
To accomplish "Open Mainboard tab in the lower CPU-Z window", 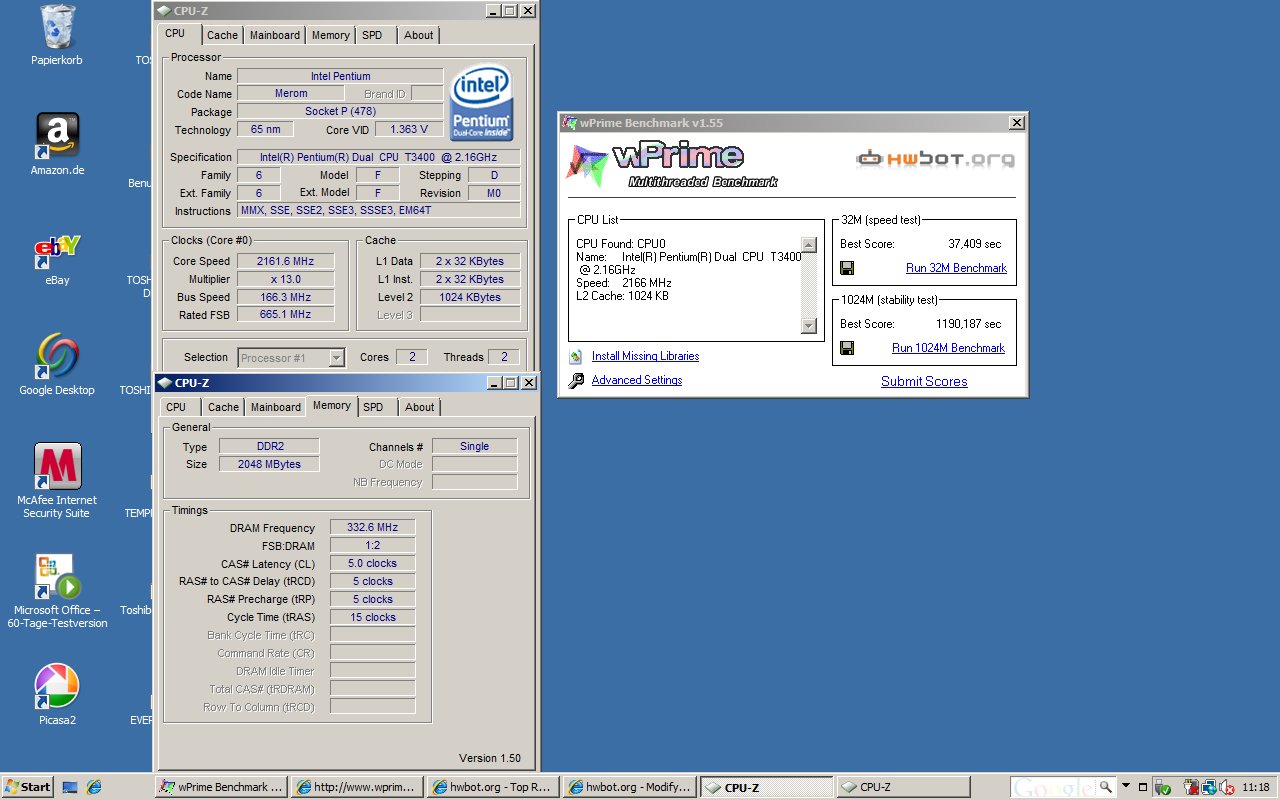I will point(276,407).
